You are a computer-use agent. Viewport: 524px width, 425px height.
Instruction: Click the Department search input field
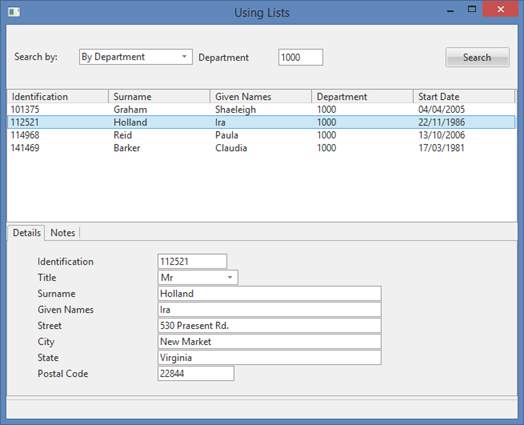pos(300,57)
